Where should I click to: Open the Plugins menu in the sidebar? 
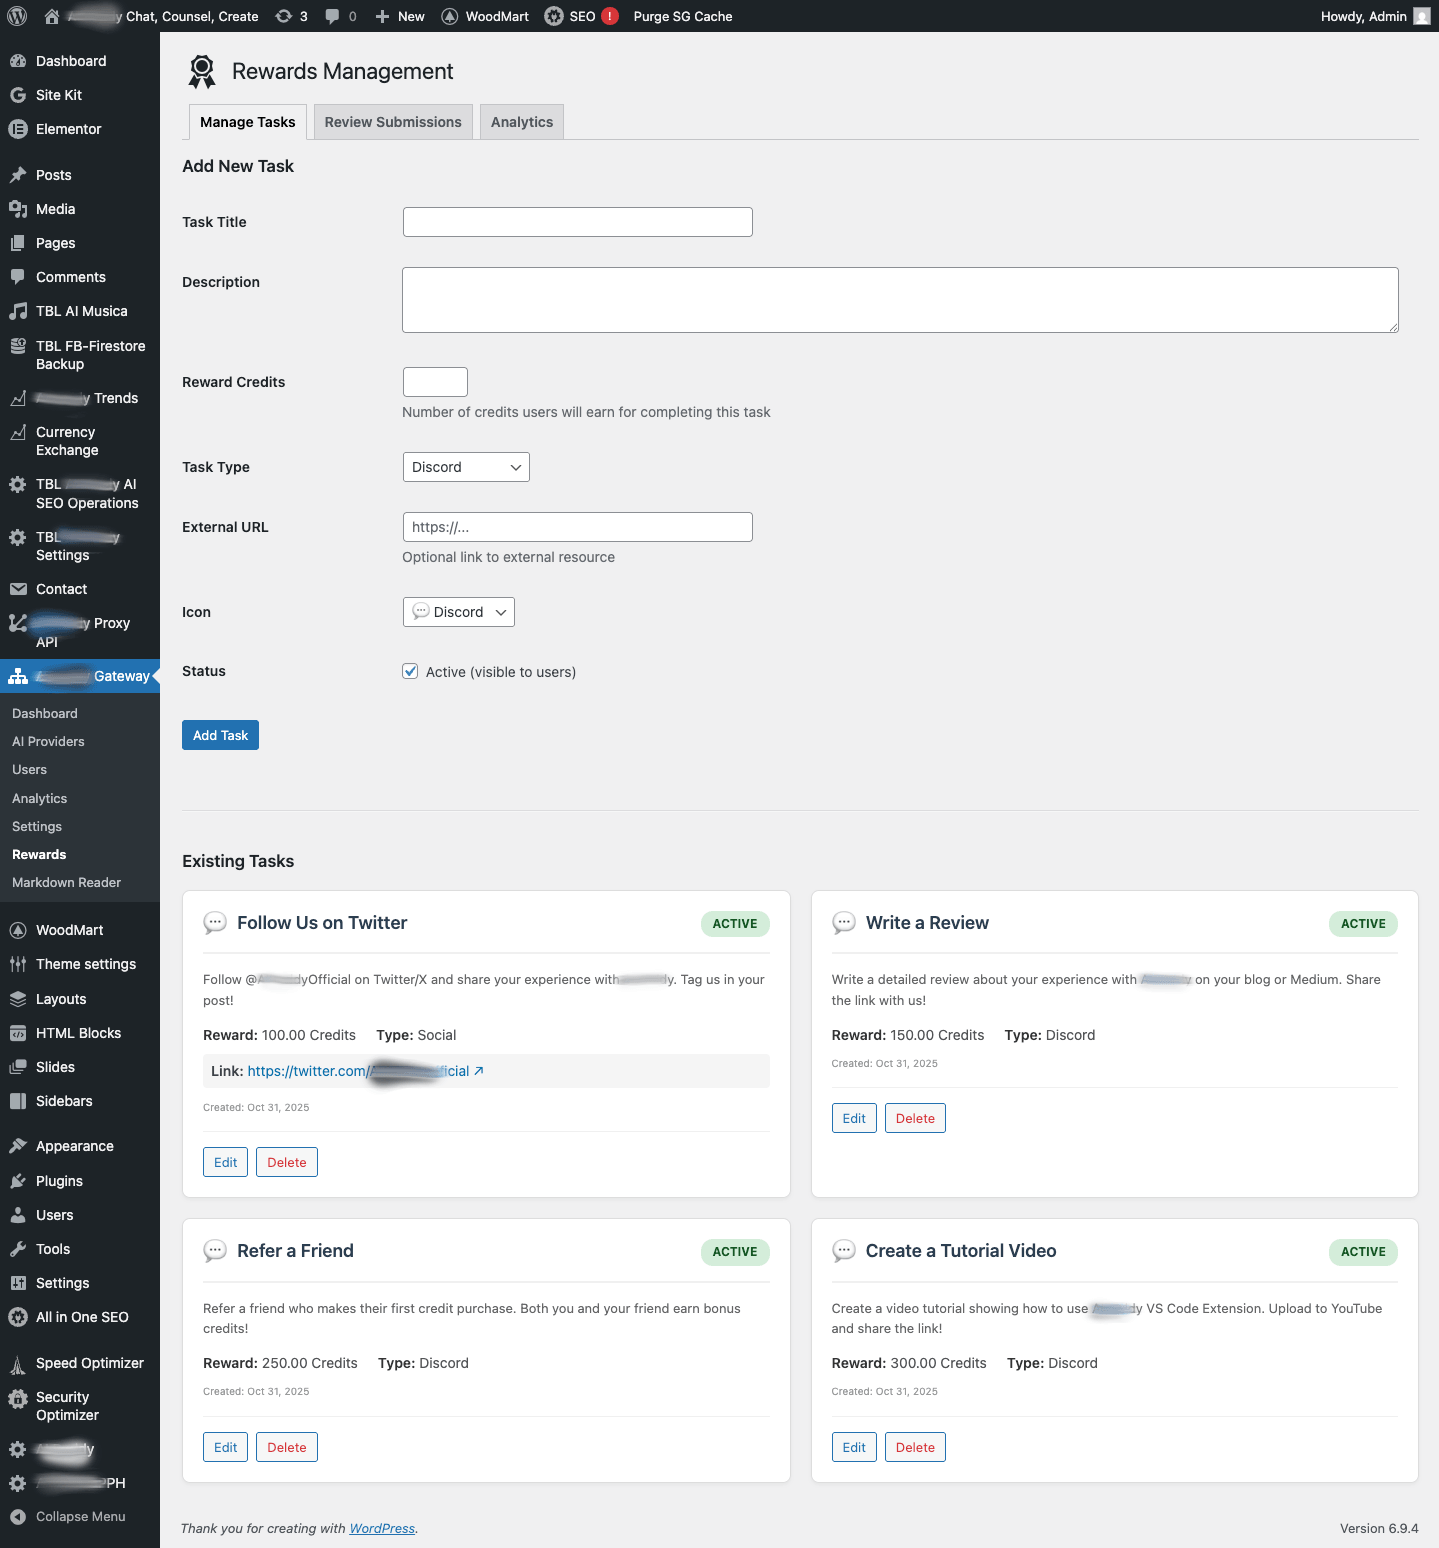59,1181
